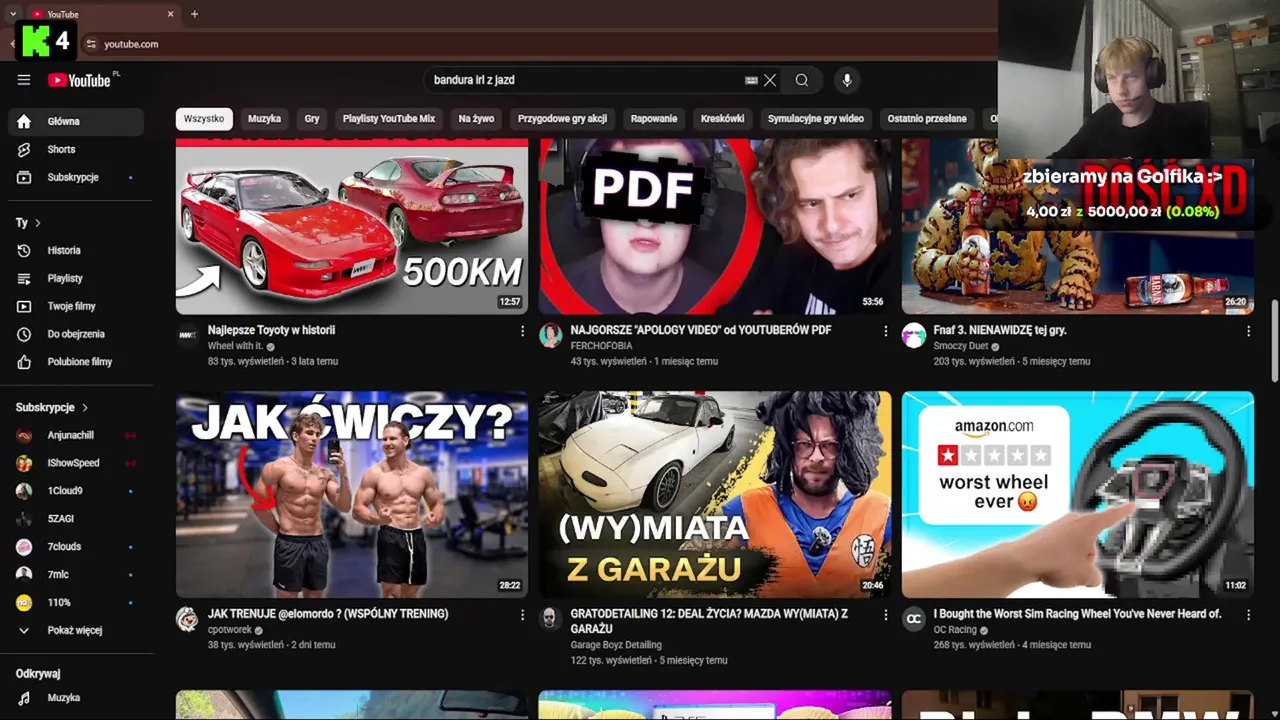Screen dimensions: 1280x720
Task: Open (WY)MIATA Z GARAŻU thumbnail
Action: coord(715,494)
